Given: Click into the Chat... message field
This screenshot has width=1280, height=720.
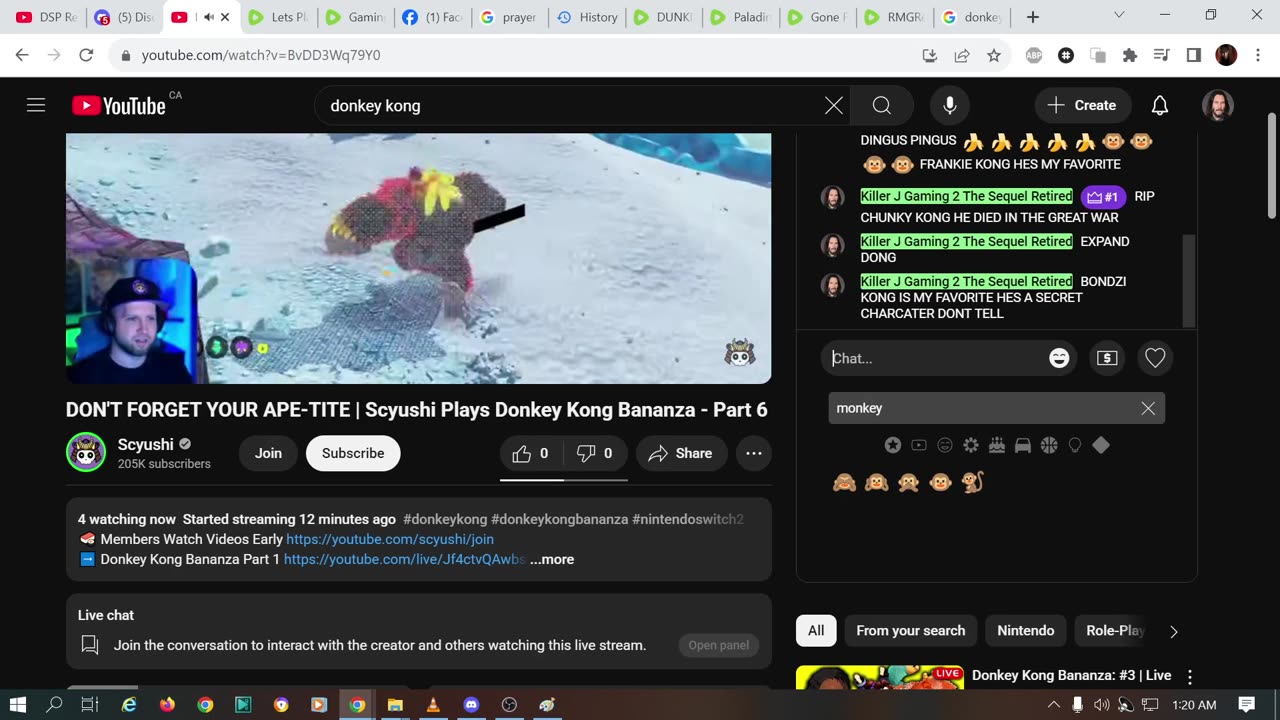Looking at the screenshot, I should click(937, 358).
